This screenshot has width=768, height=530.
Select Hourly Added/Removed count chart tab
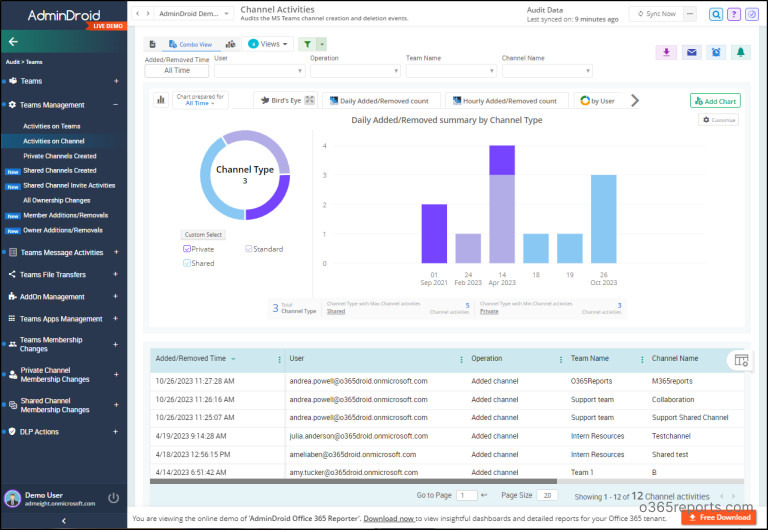point(507,100)
